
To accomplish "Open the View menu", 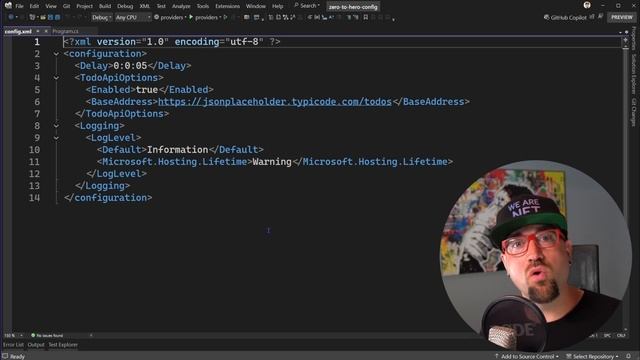I will tap(51, 6).
